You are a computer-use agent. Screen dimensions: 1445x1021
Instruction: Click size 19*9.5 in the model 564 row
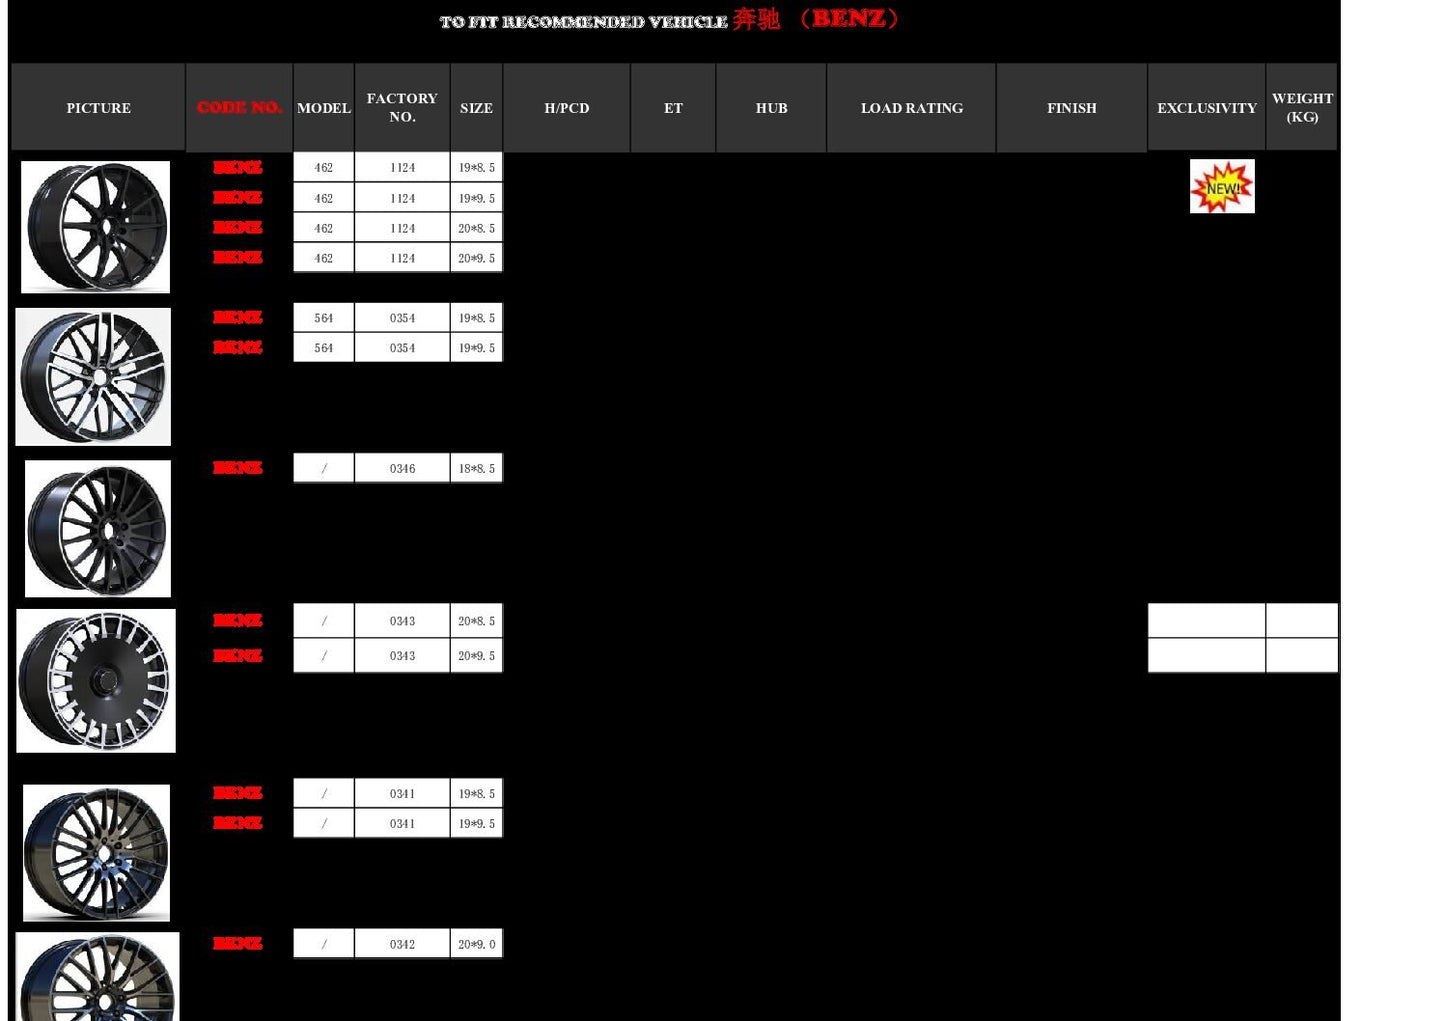(x=476, y=348)
